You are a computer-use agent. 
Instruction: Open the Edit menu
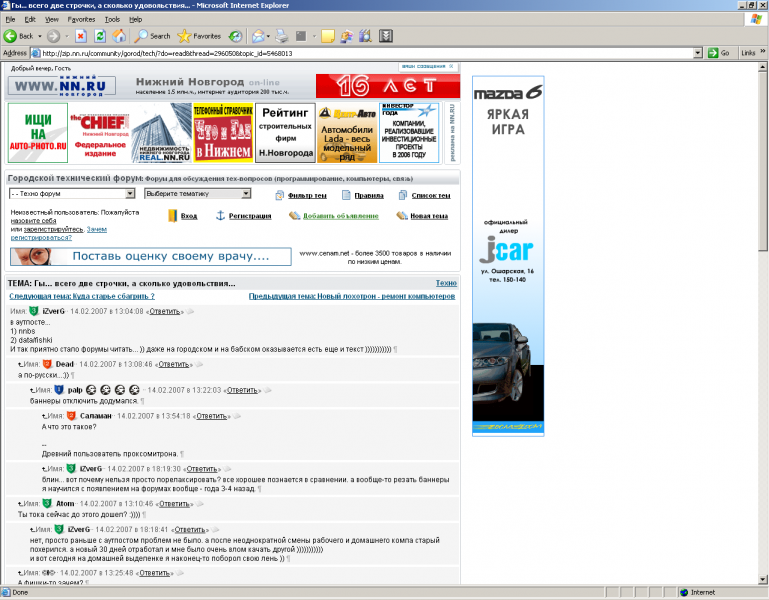(x=30, y=19)
